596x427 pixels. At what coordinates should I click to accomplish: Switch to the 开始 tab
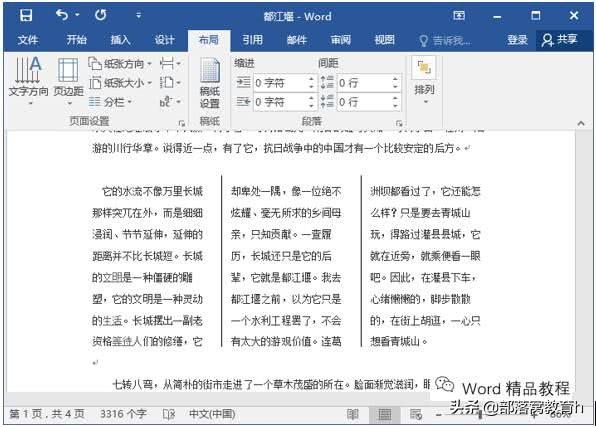click(76, 40)
